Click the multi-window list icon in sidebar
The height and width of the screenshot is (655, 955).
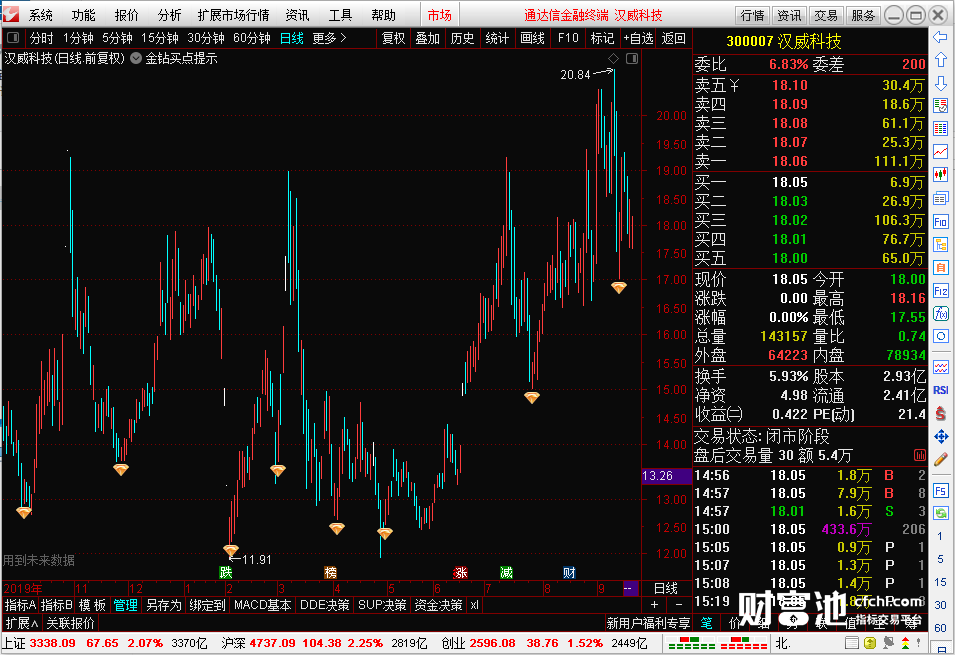pos(940,198)
